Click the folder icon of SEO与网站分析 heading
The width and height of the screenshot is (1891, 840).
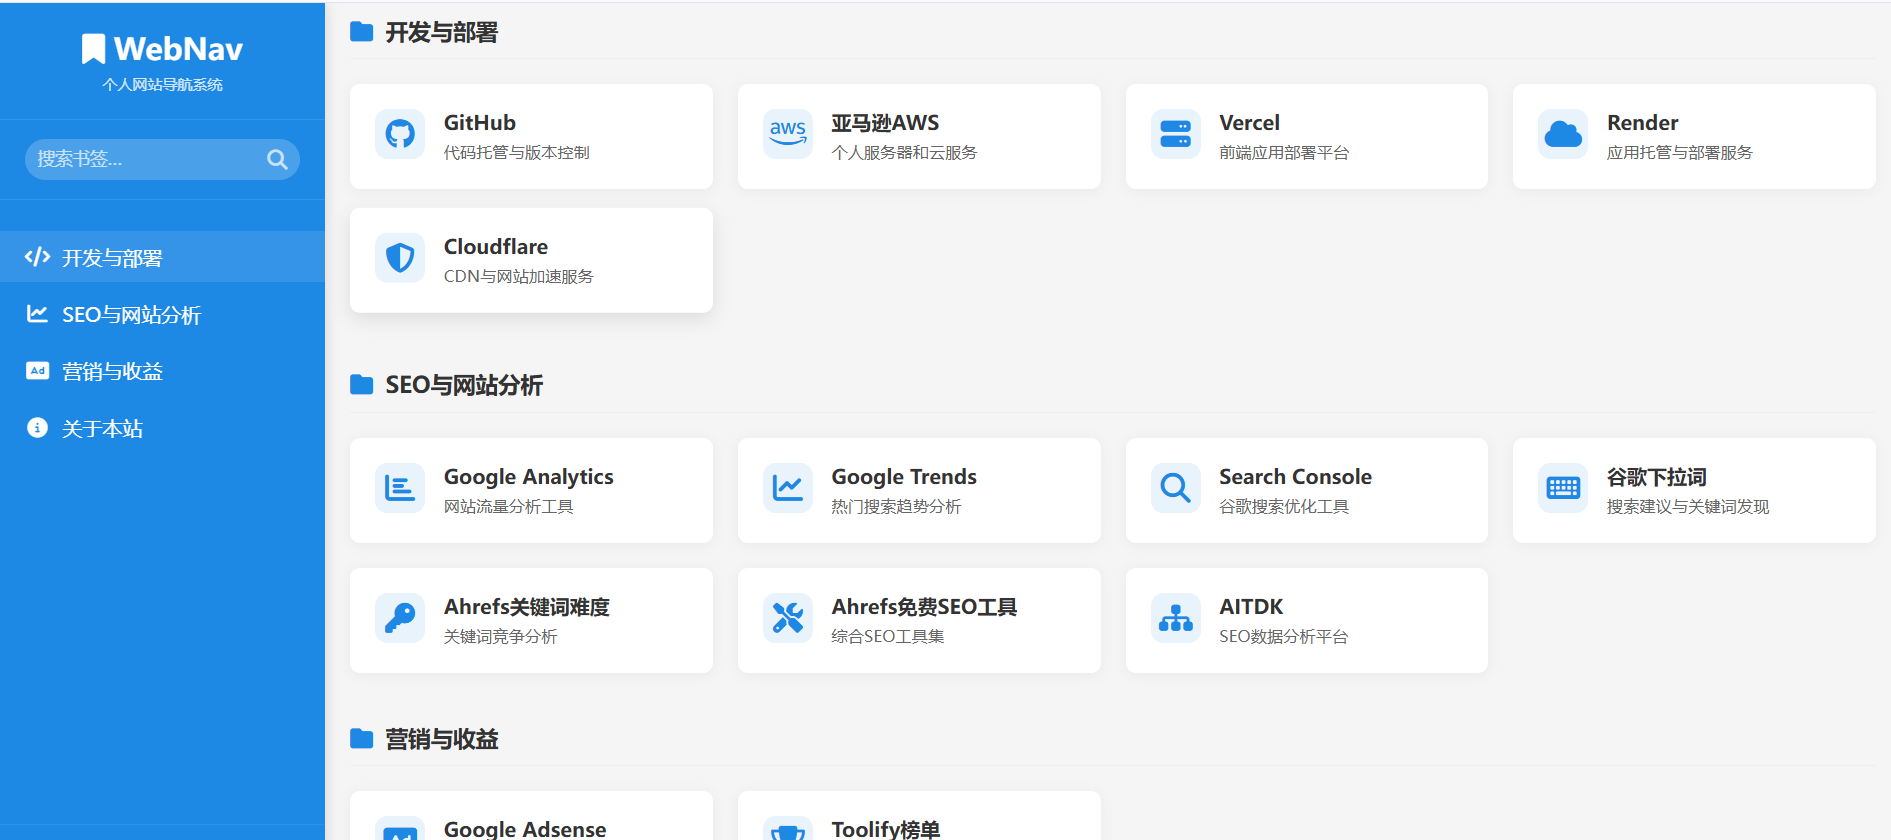click(x=362, y=385)
